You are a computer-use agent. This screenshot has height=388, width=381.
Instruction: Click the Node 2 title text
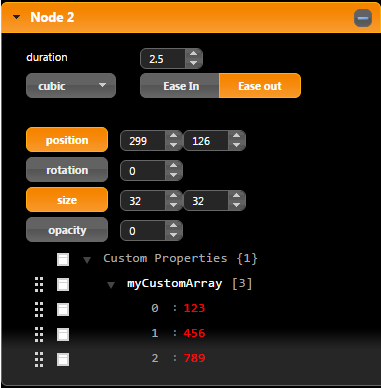[52, 17]
